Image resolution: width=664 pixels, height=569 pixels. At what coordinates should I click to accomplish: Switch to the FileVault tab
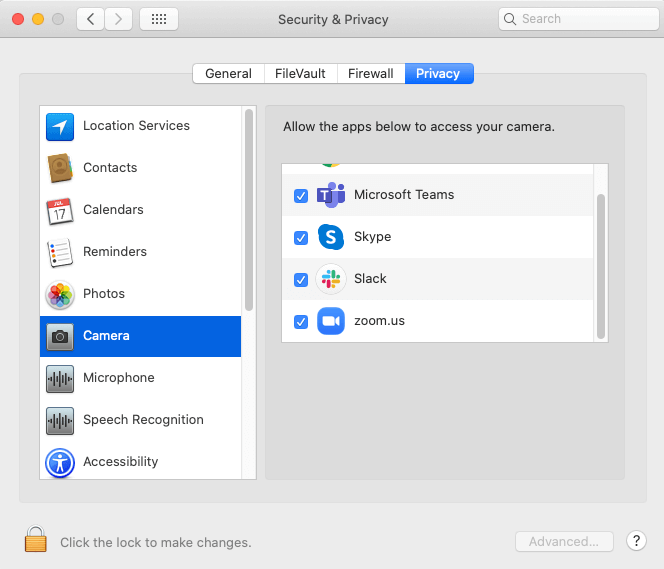point(301,74)
